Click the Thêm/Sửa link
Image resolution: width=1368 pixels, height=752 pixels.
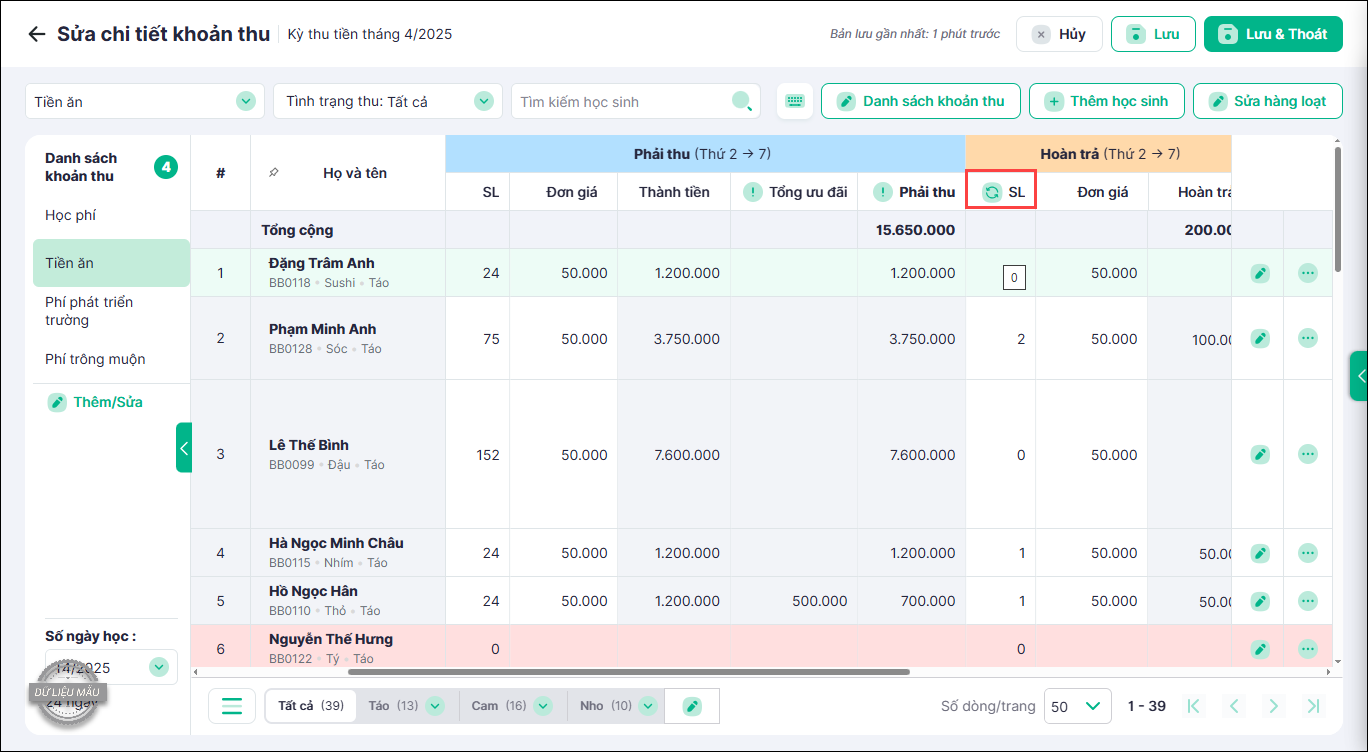tap(96, 402)
